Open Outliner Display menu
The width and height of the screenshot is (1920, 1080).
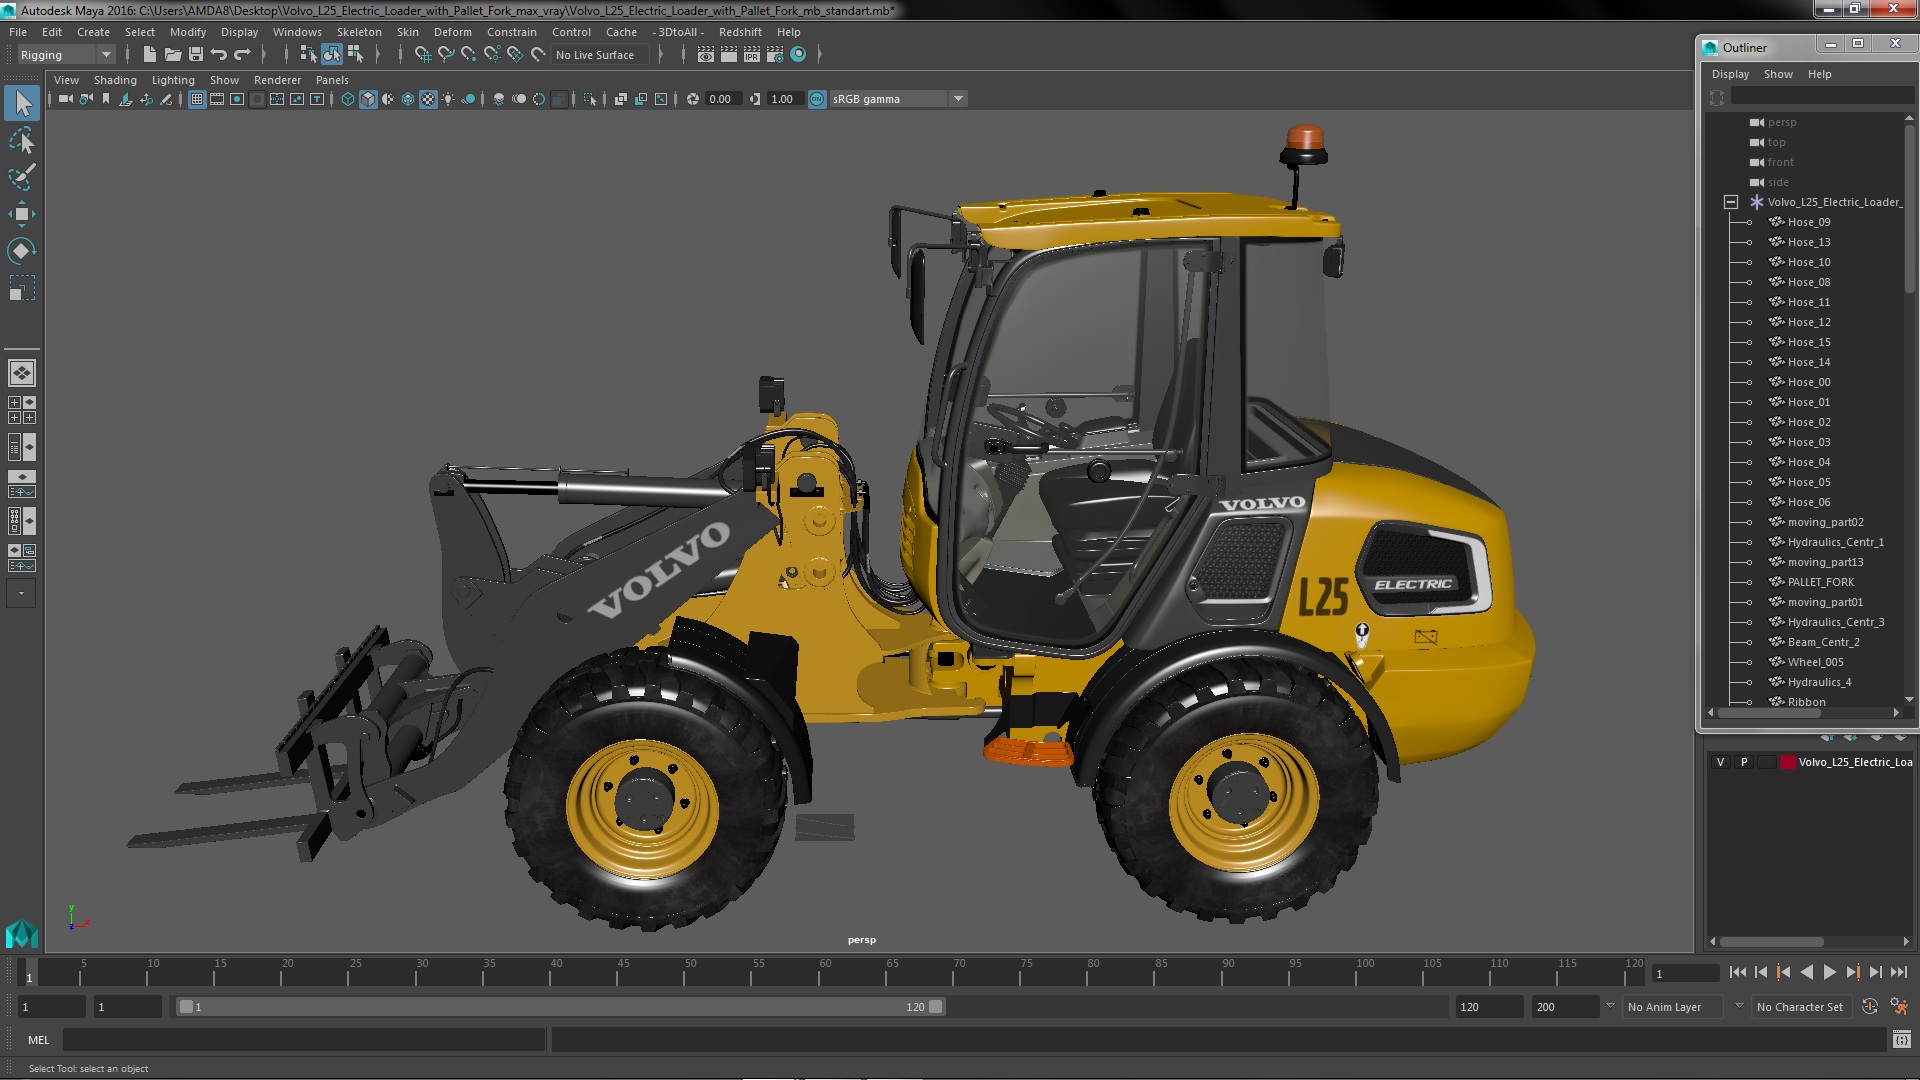(x=1730, y=74)
